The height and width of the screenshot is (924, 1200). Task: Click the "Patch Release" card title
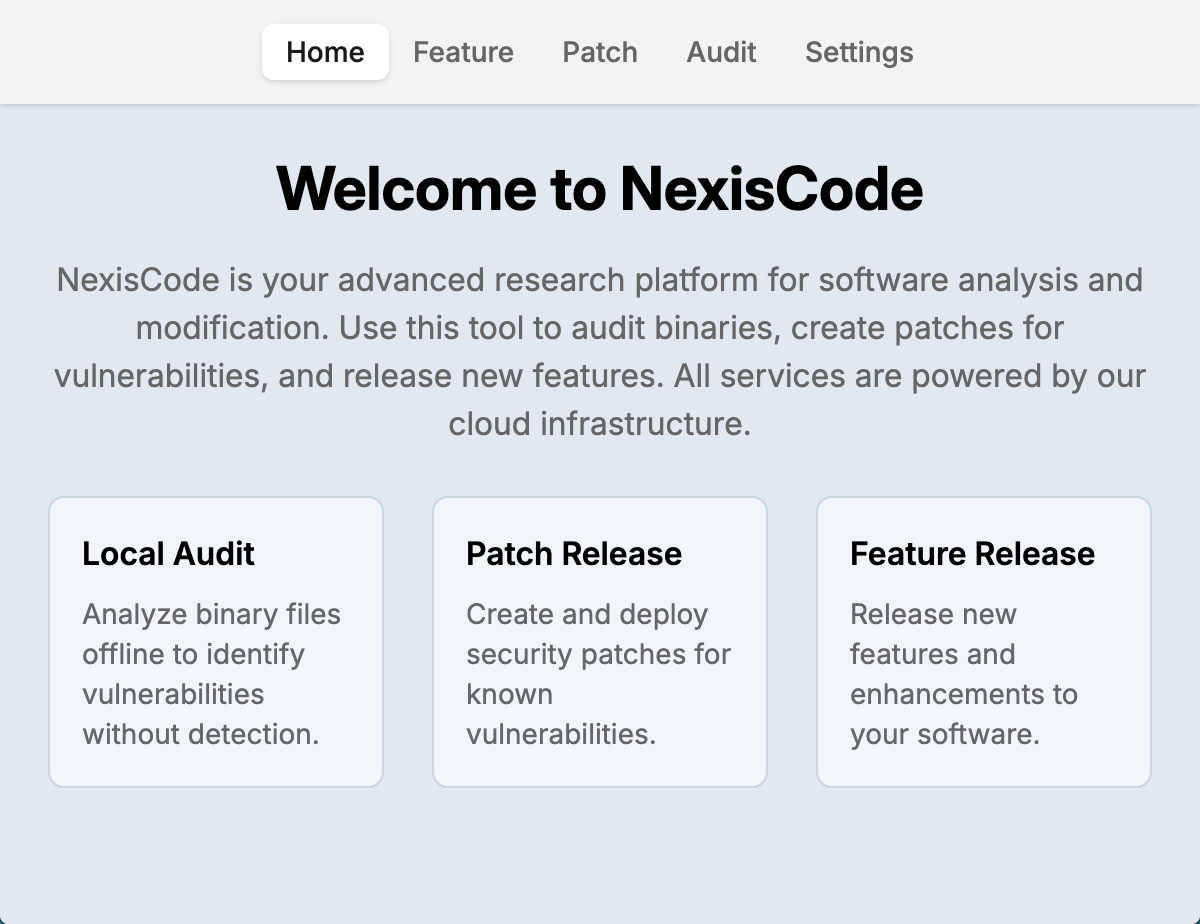[574, 554]
